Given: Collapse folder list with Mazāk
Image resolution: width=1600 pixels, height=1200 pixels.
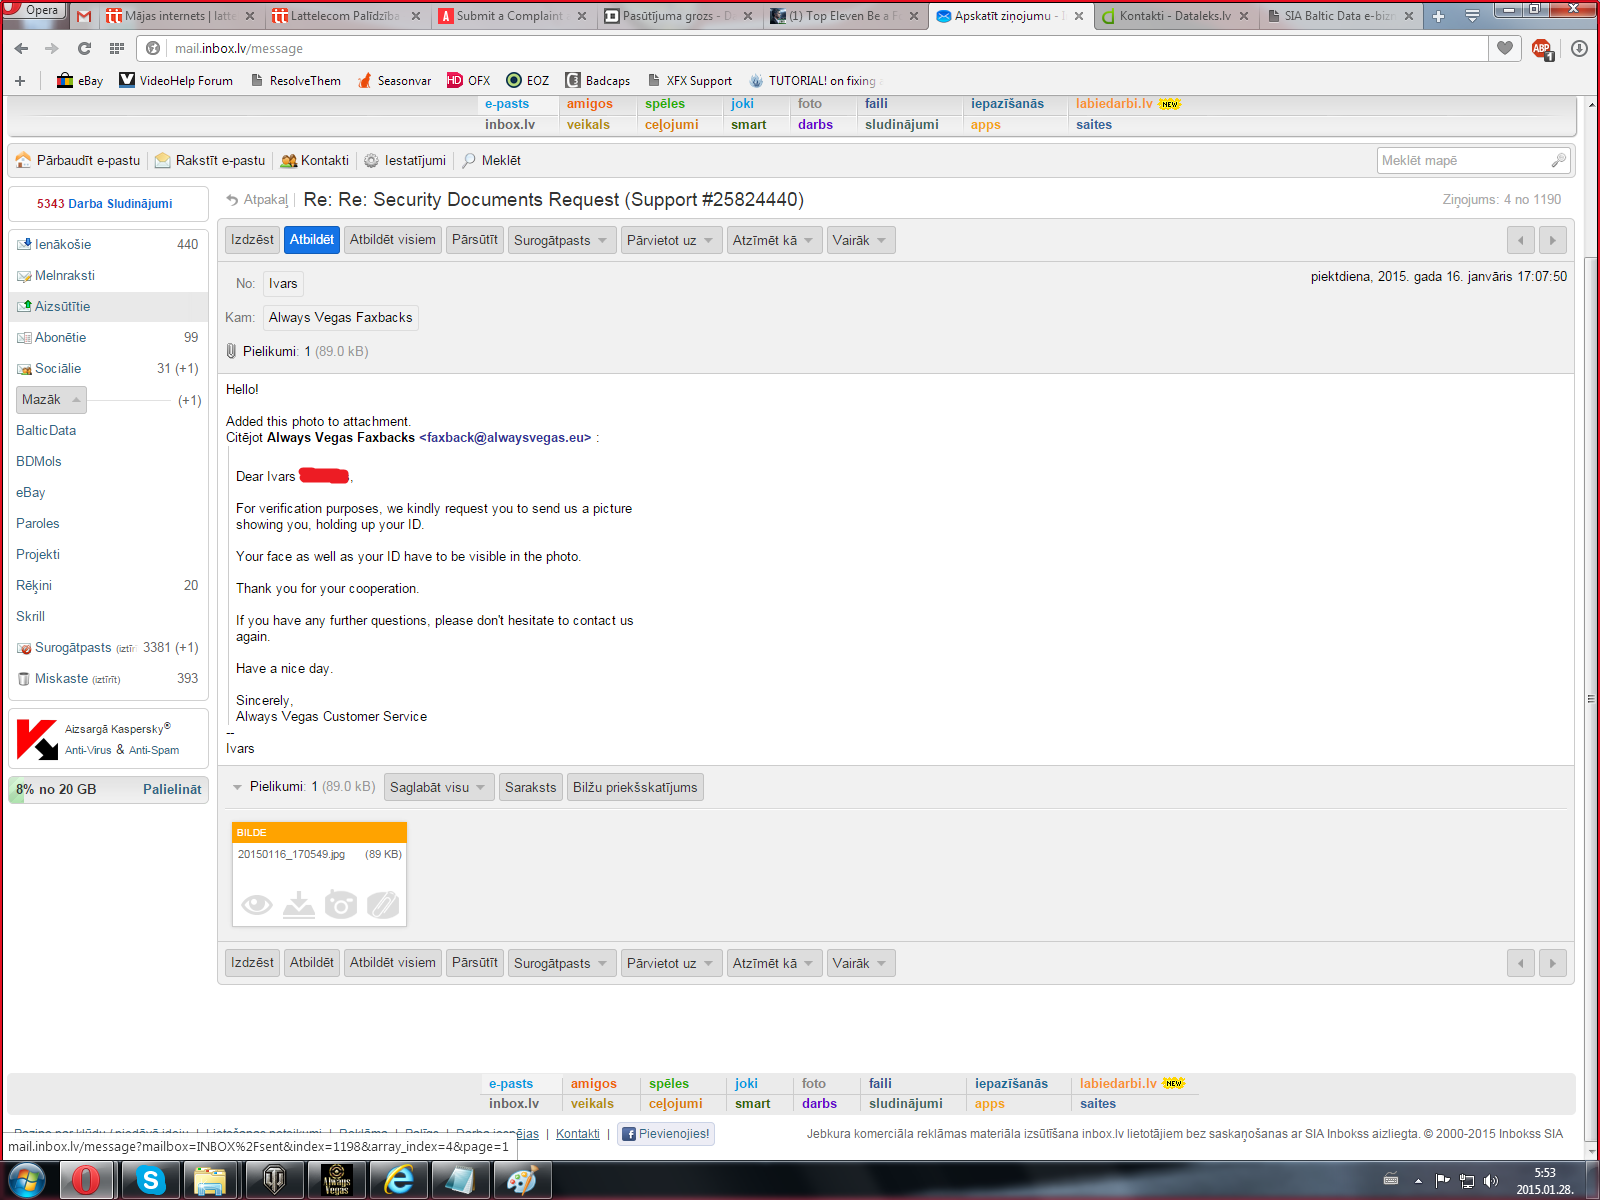Looking at the screenshot, I should [51, 399].
